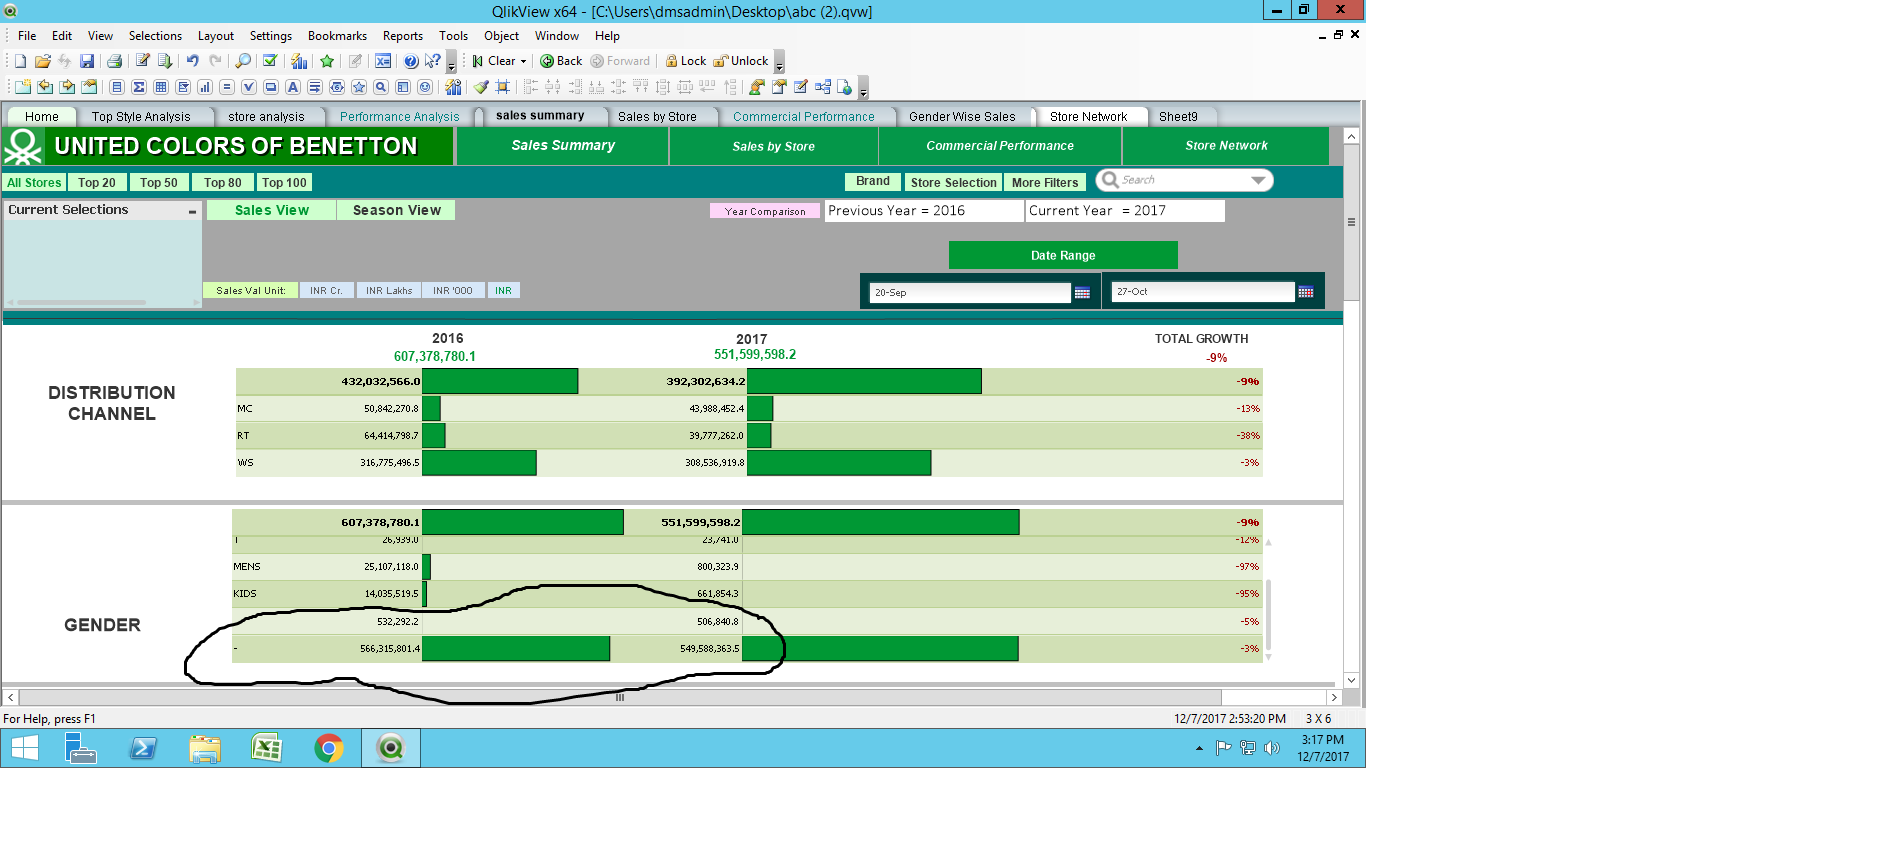Switch to the Top Style Analysis sheet tab
The height and width of the screenshot is (854, 1894).
[x=141, y=117]
